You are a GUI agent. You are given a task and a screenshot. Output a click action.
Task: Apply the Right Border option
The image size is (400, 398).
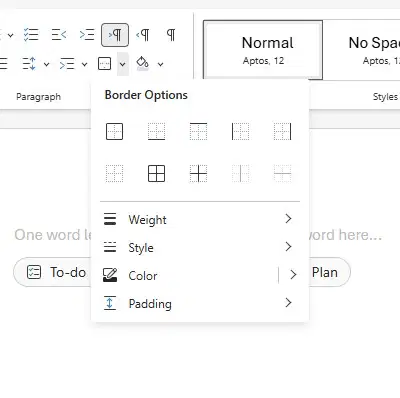point(282,131)
